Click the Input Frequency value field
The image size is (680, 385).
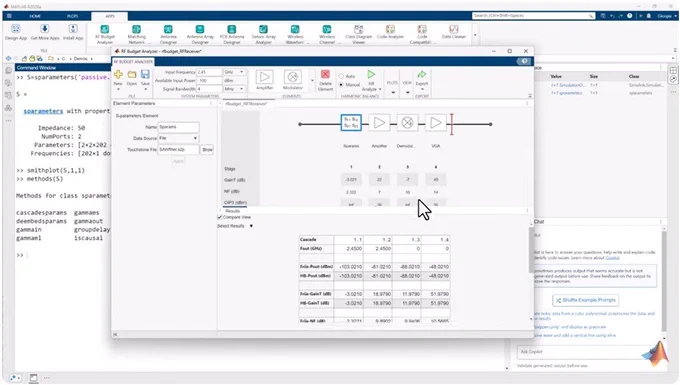[x=209, y=72]
